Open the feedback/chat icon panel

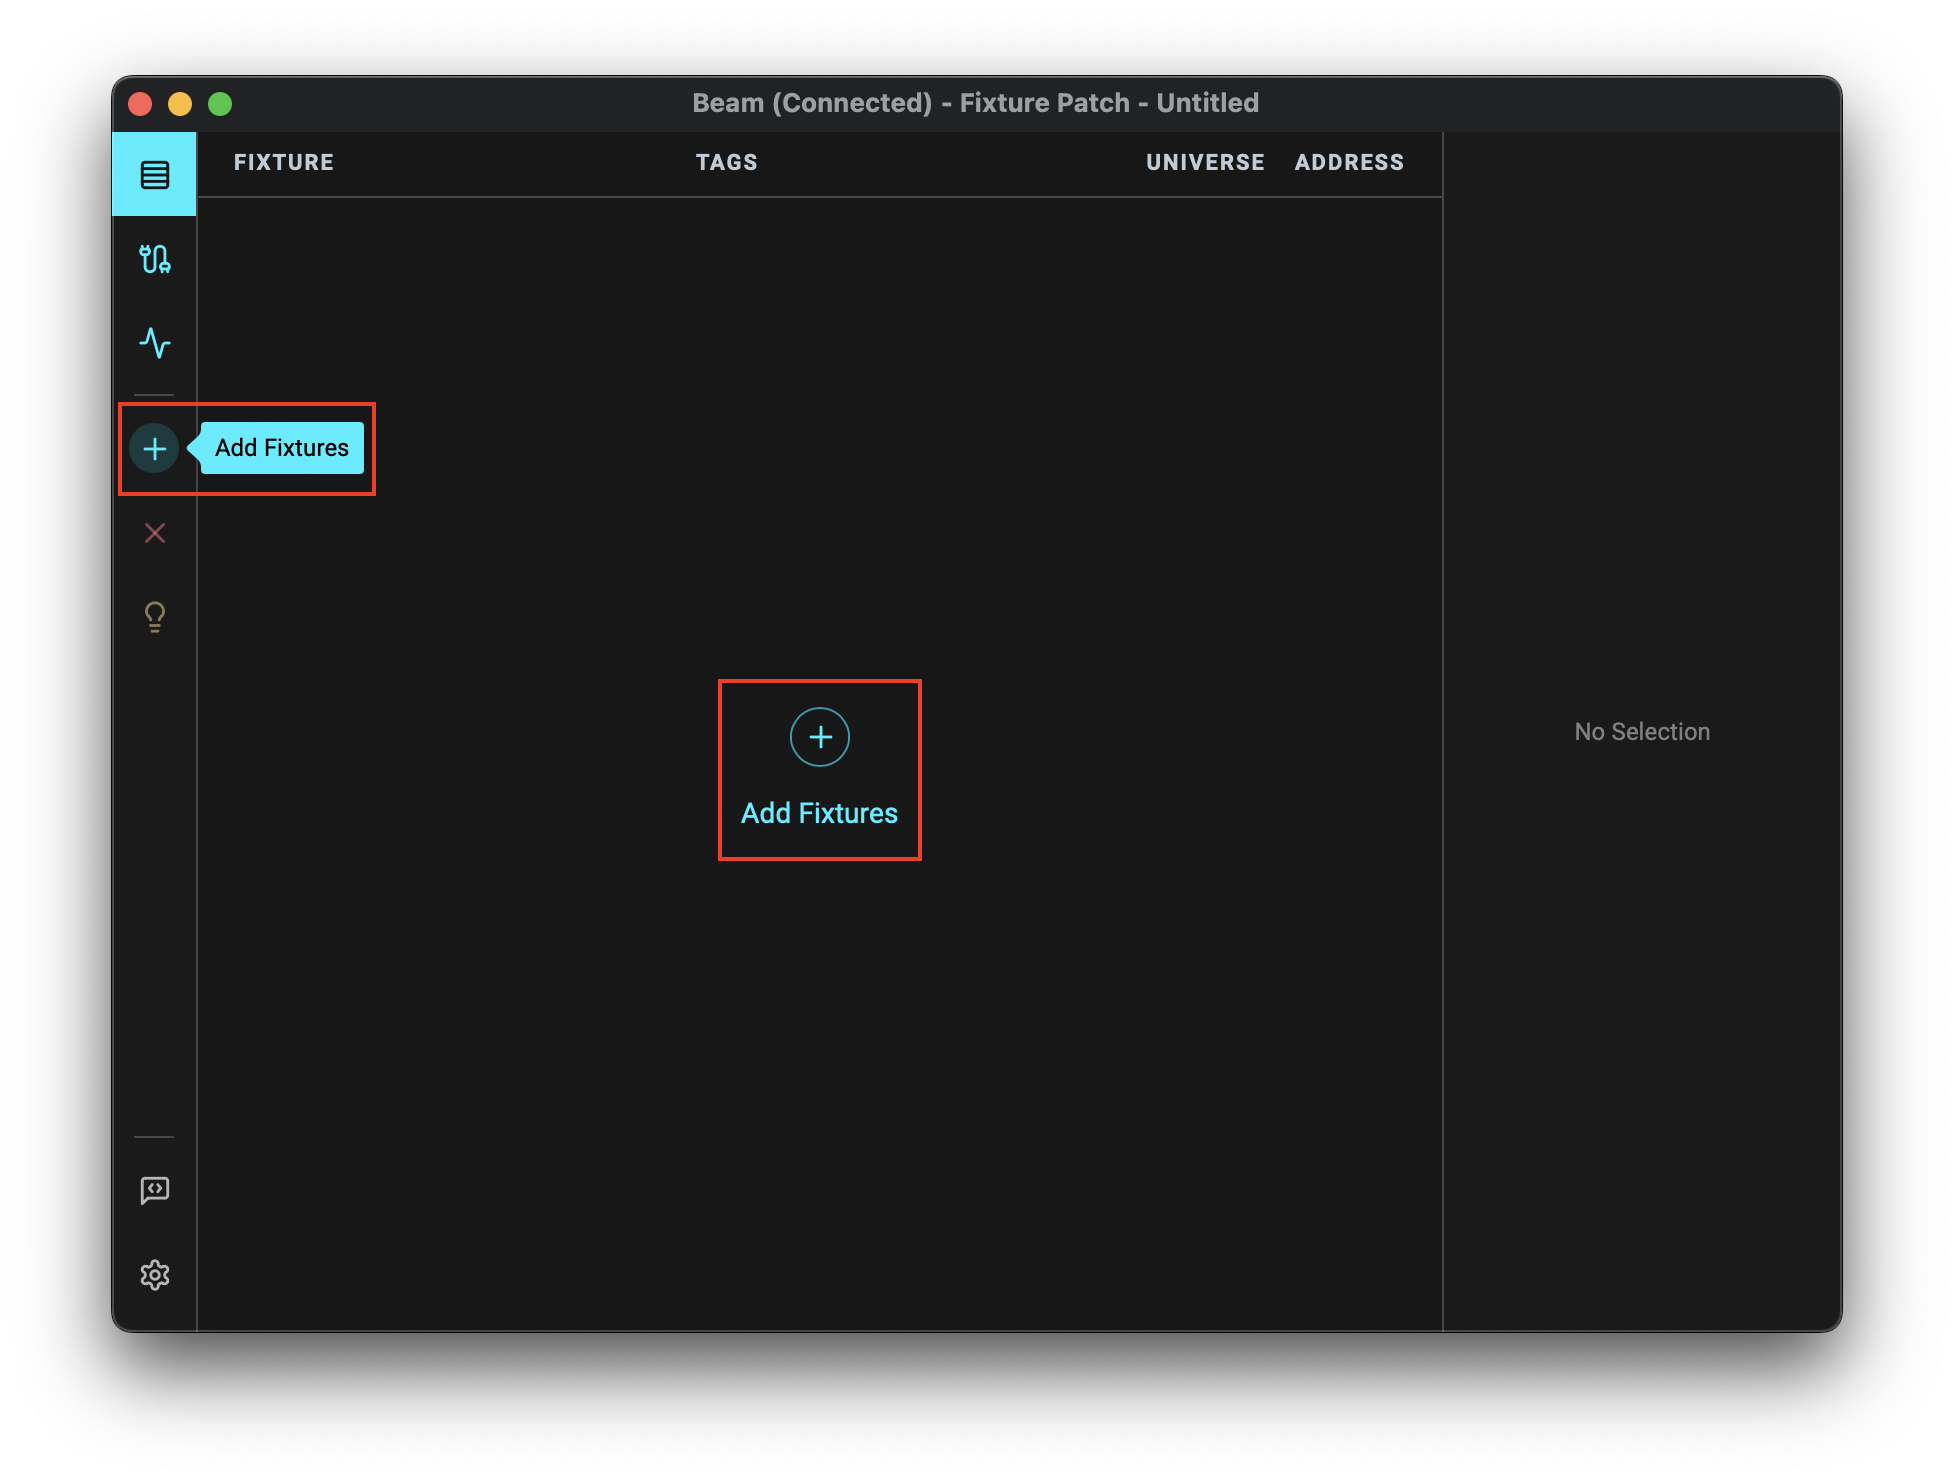(154, 1189)
